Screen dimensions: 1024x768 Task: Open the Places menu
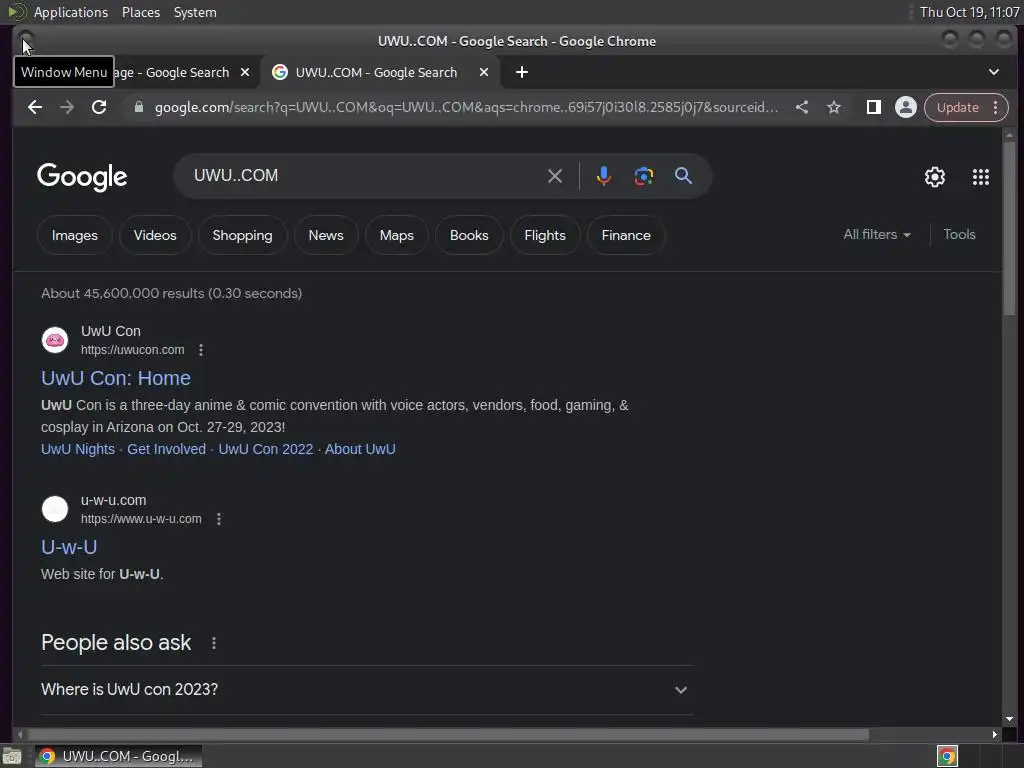point(140,12)
